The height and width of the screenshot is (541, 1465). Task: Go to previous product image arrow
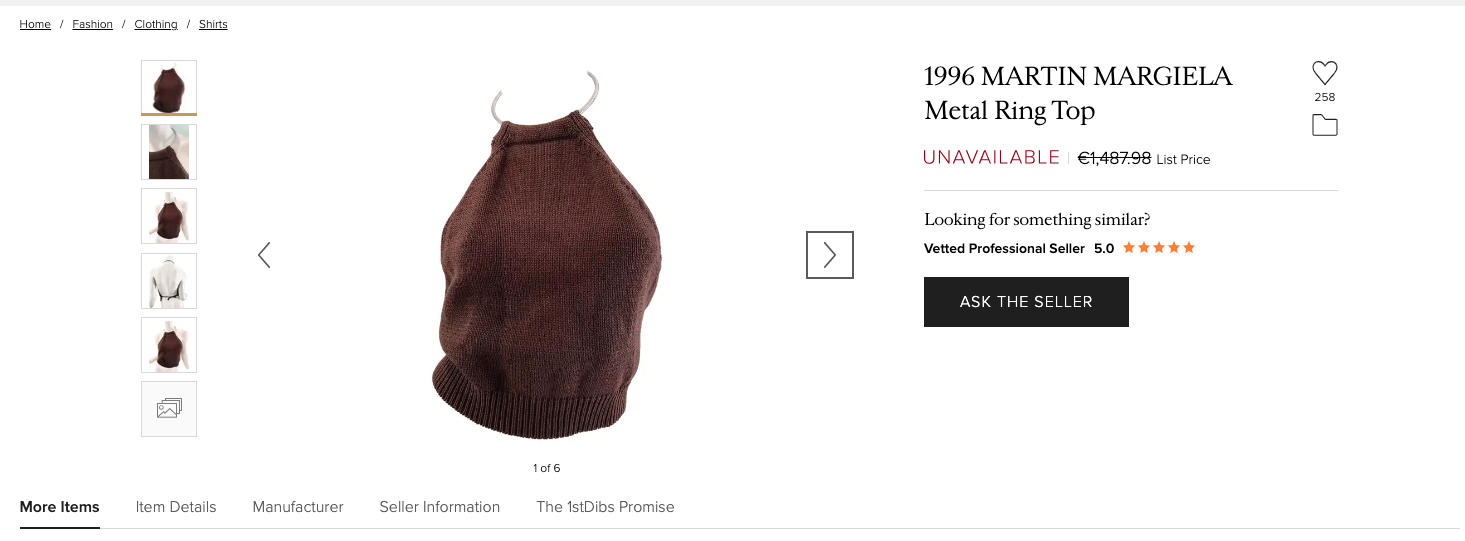tap(264, 255)
